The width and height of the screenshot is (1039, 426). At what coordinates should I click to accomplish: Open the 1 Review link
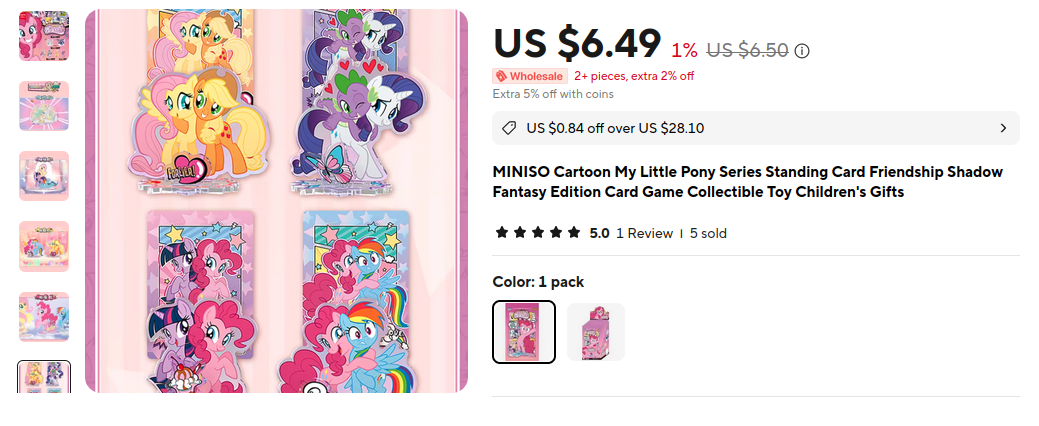click(x=644, y=233)
